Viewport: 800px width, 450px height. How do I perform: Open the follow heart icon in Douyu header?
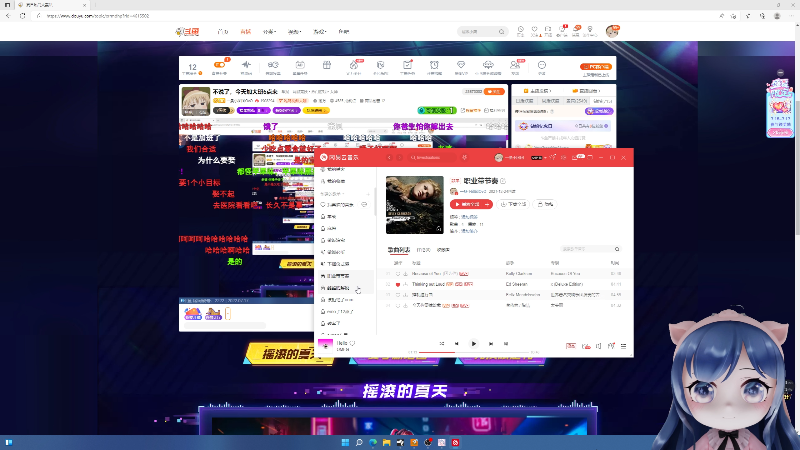[534, 30]
